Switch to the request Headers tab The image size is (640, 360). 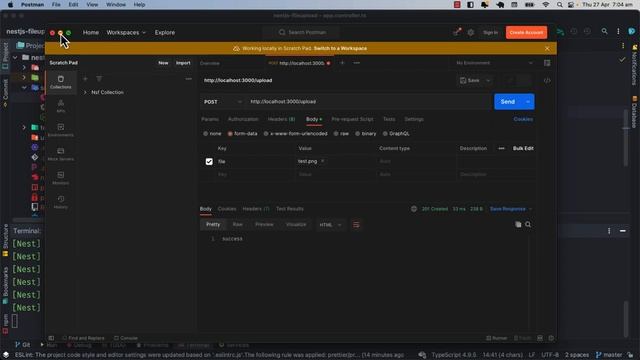tap(281, 119)
